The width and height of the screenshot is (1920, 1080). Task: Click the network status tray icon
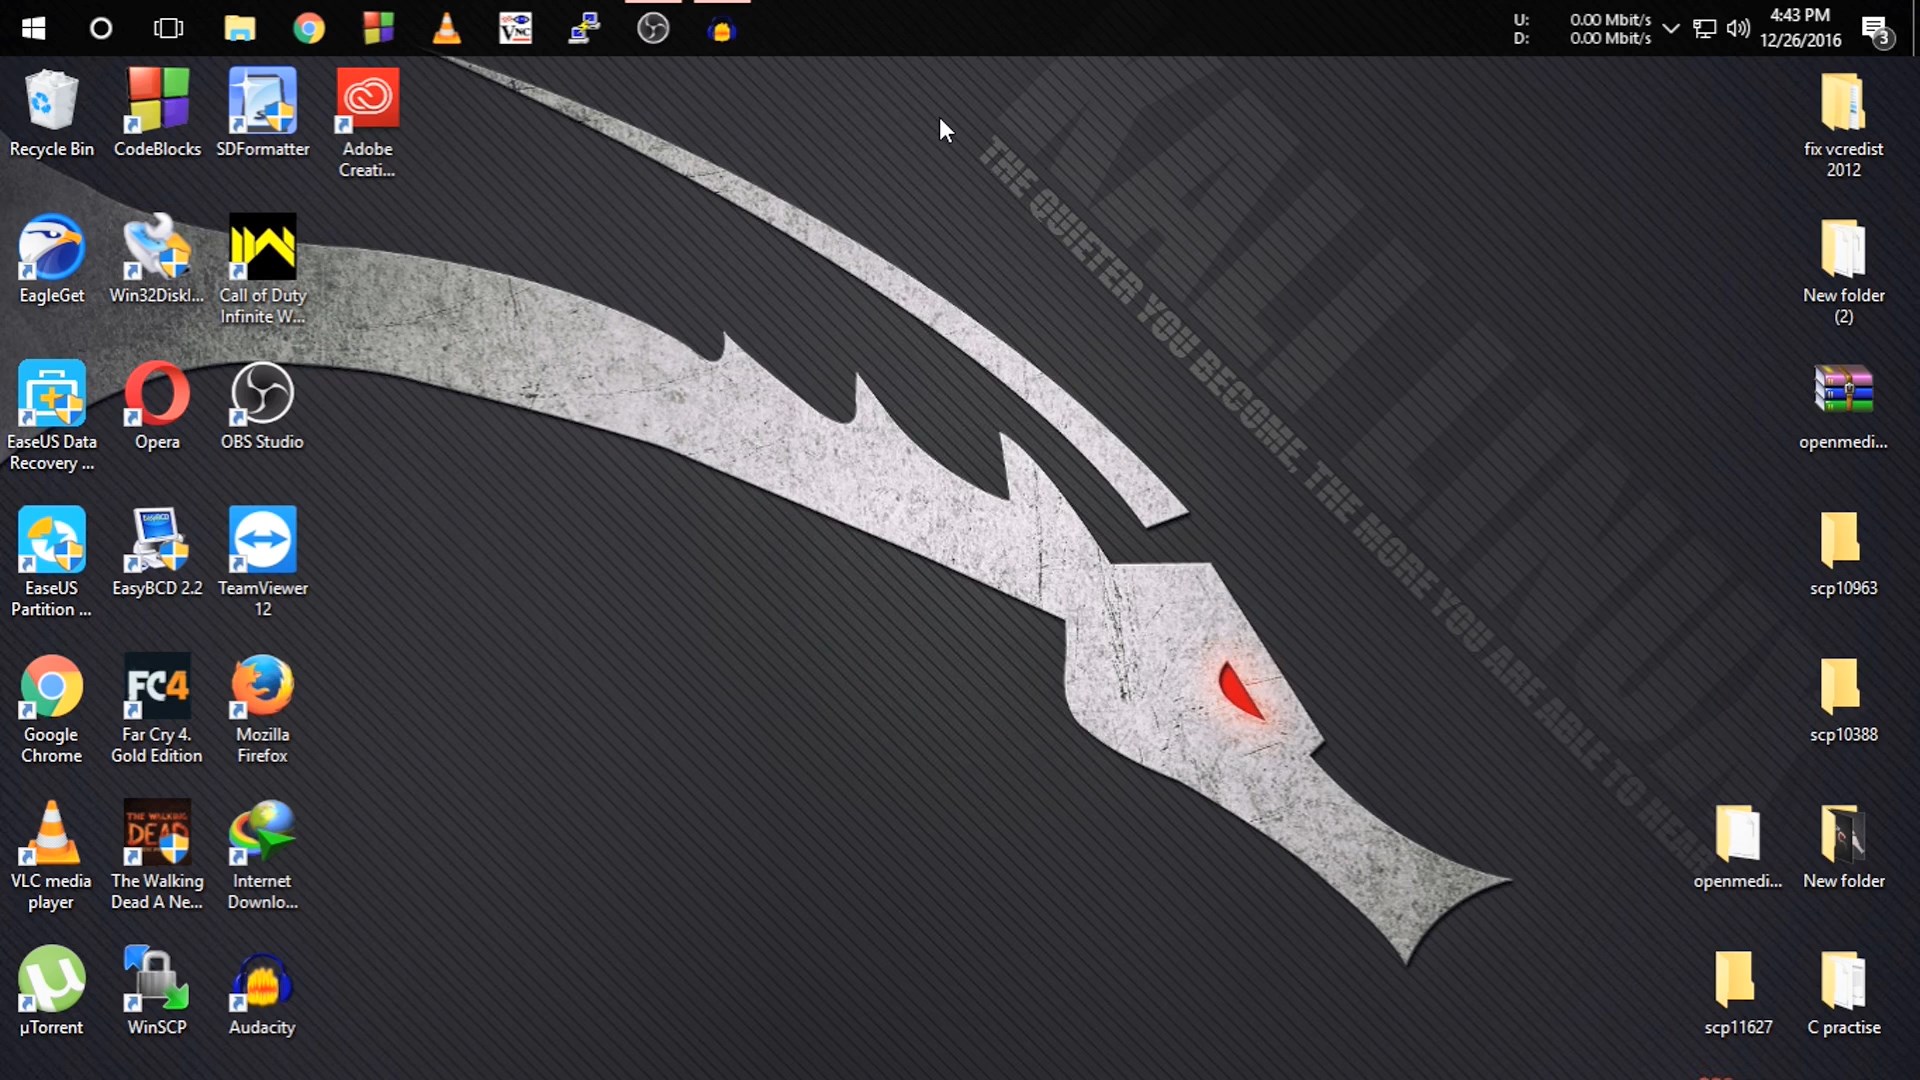pyautogui.click(x=1705, y=28)
